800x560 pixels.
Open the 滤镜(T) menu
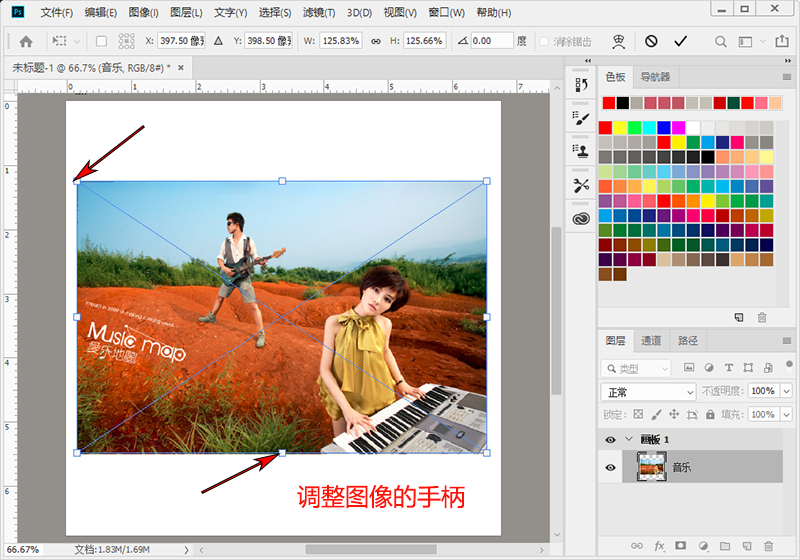319,12
